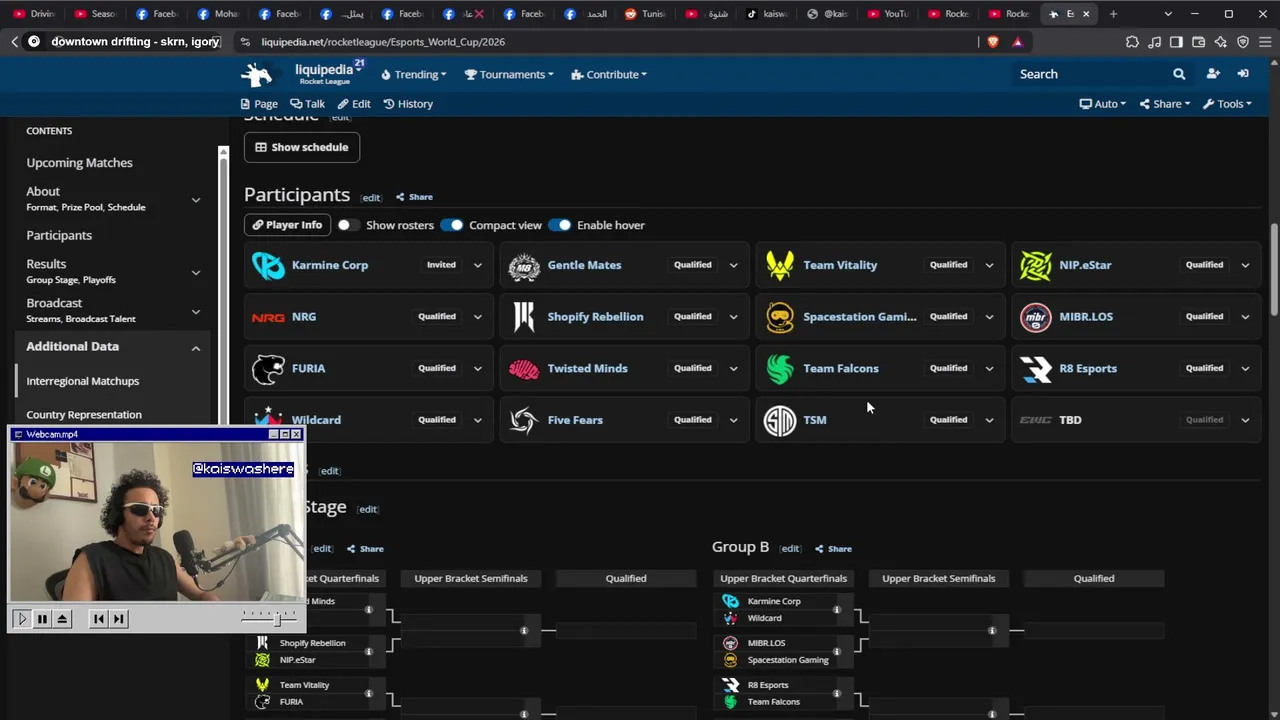Click the Gentle Mates team logo
1280x720 pixels.
pyautogui.click(x=524, y=265)
